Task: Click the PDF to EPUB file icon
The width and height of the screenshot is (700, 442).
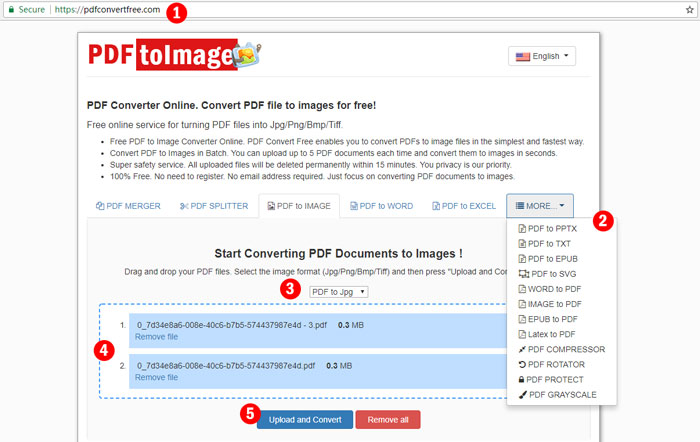Action: click(x=522, y=259)
